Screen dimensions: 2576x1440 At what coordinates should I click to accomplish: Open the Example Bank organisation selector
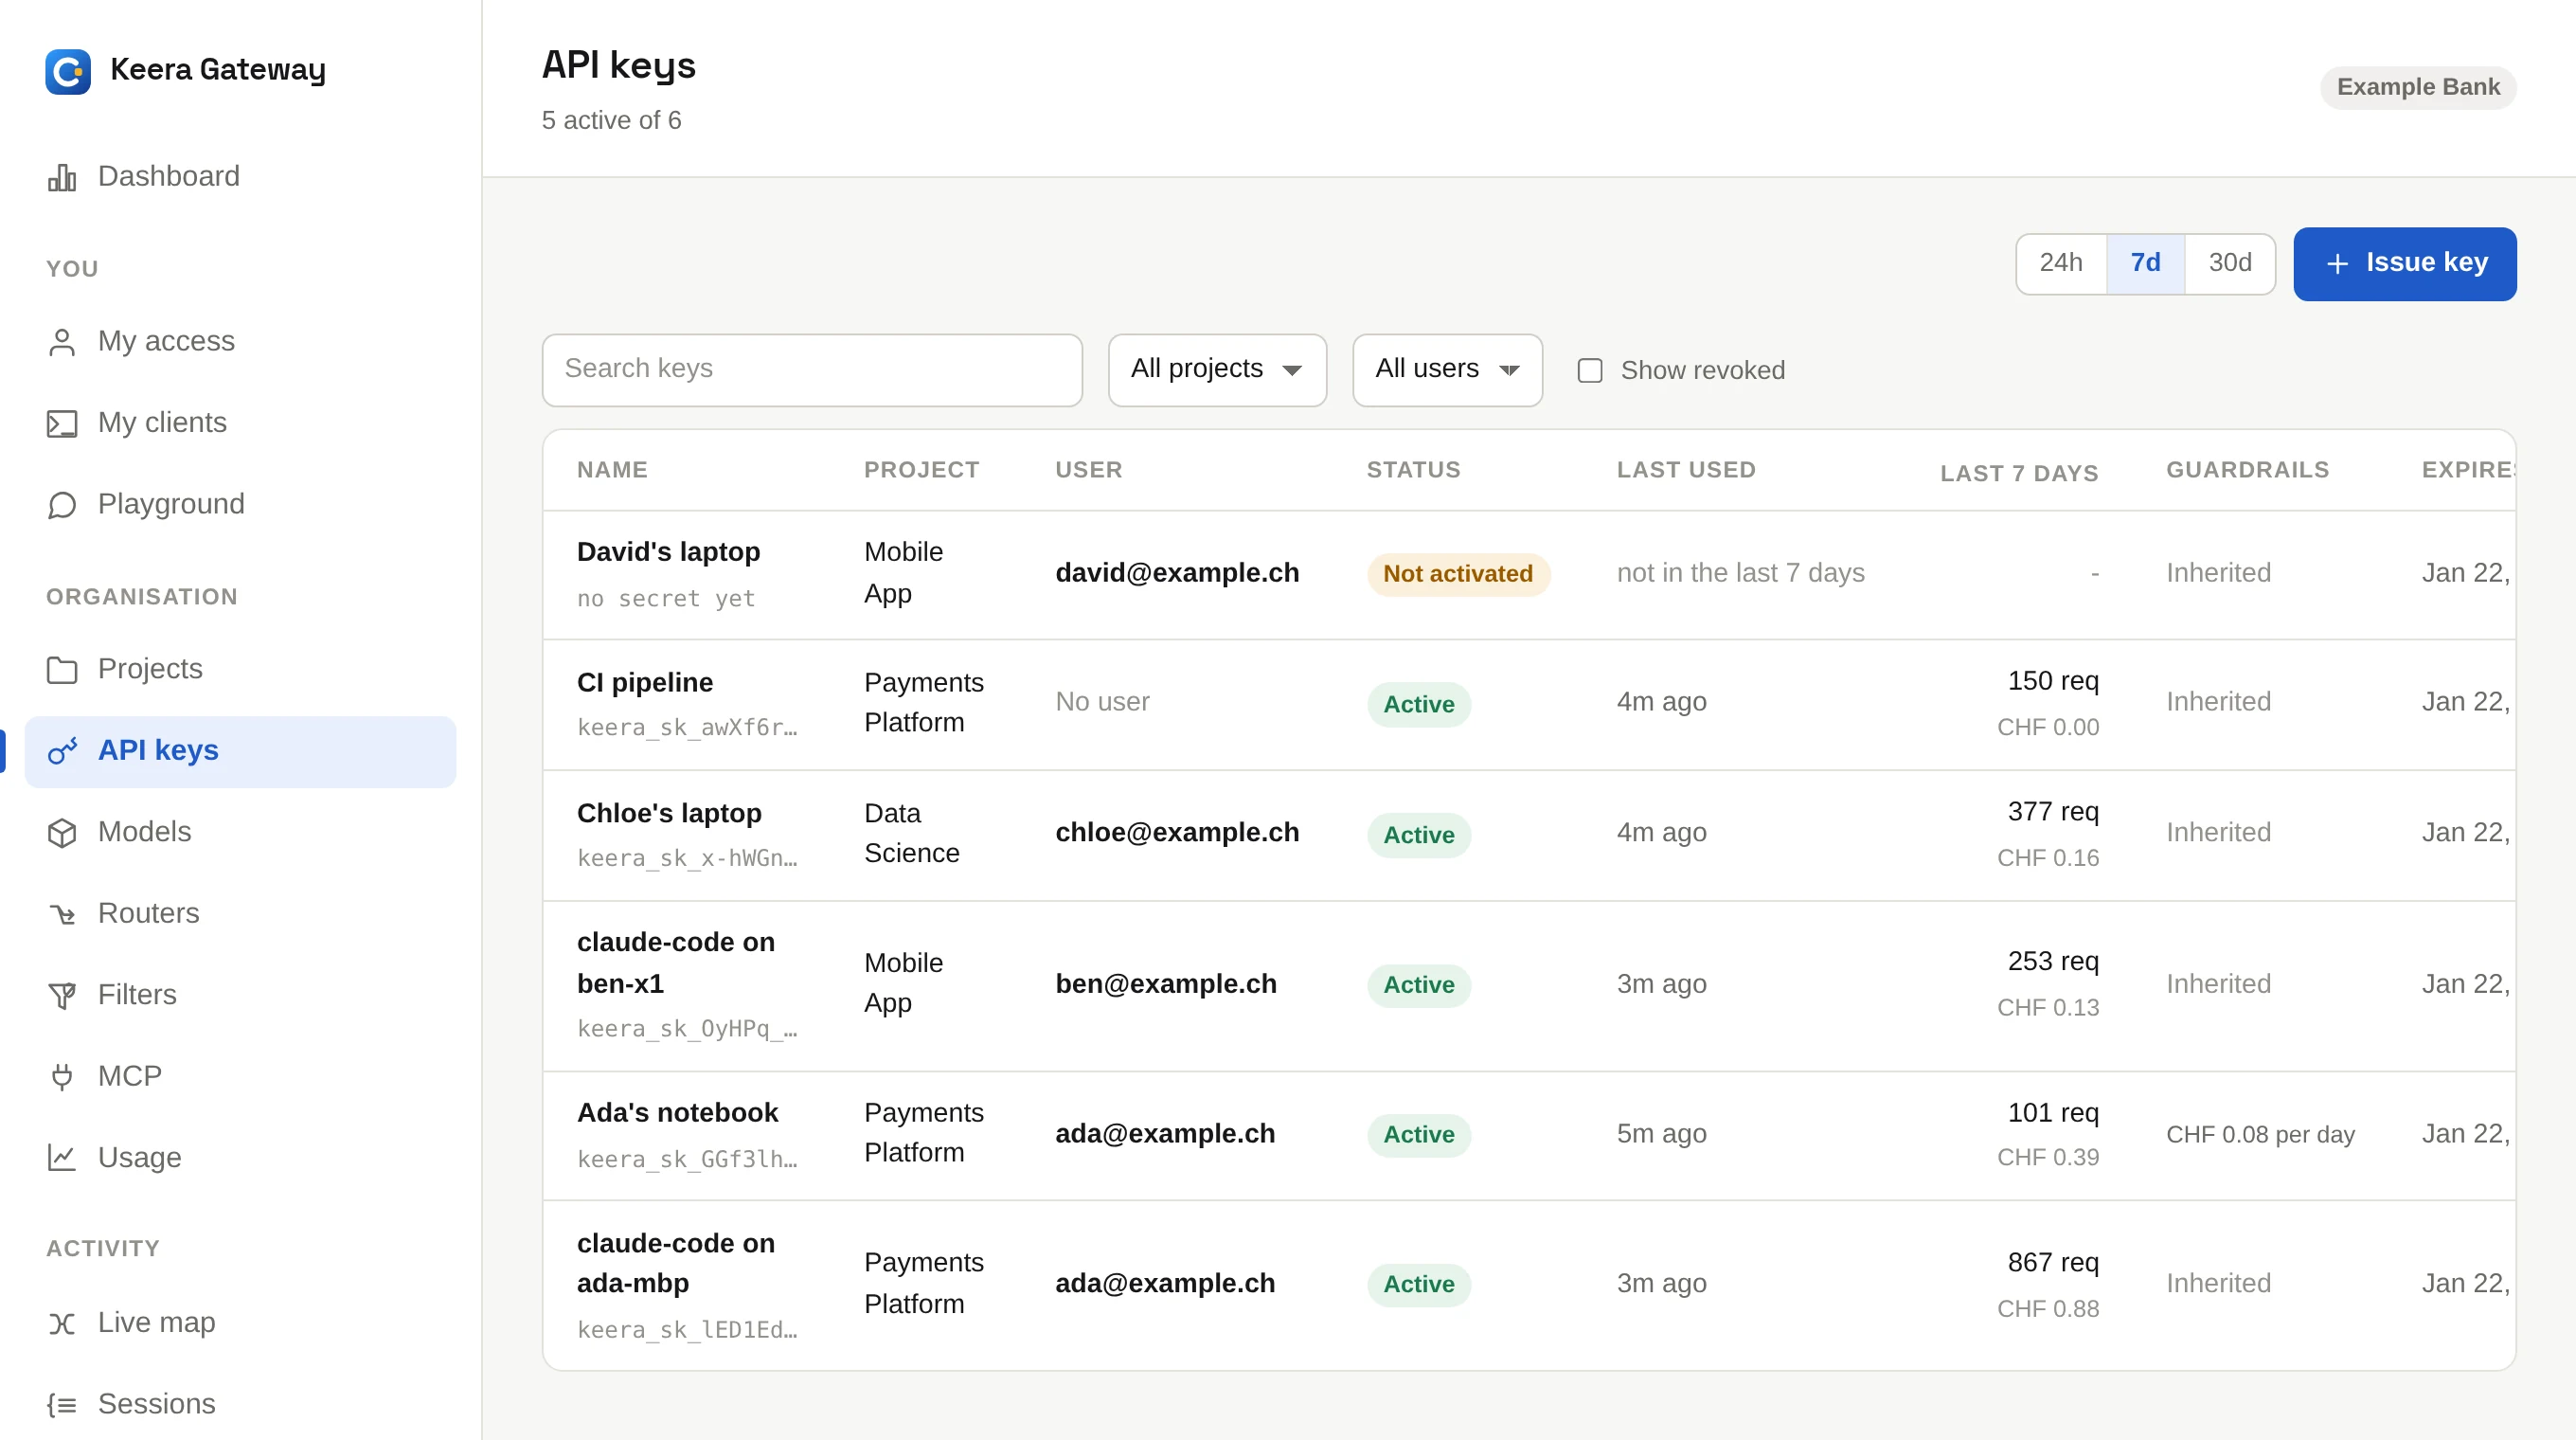(2417, 87)
